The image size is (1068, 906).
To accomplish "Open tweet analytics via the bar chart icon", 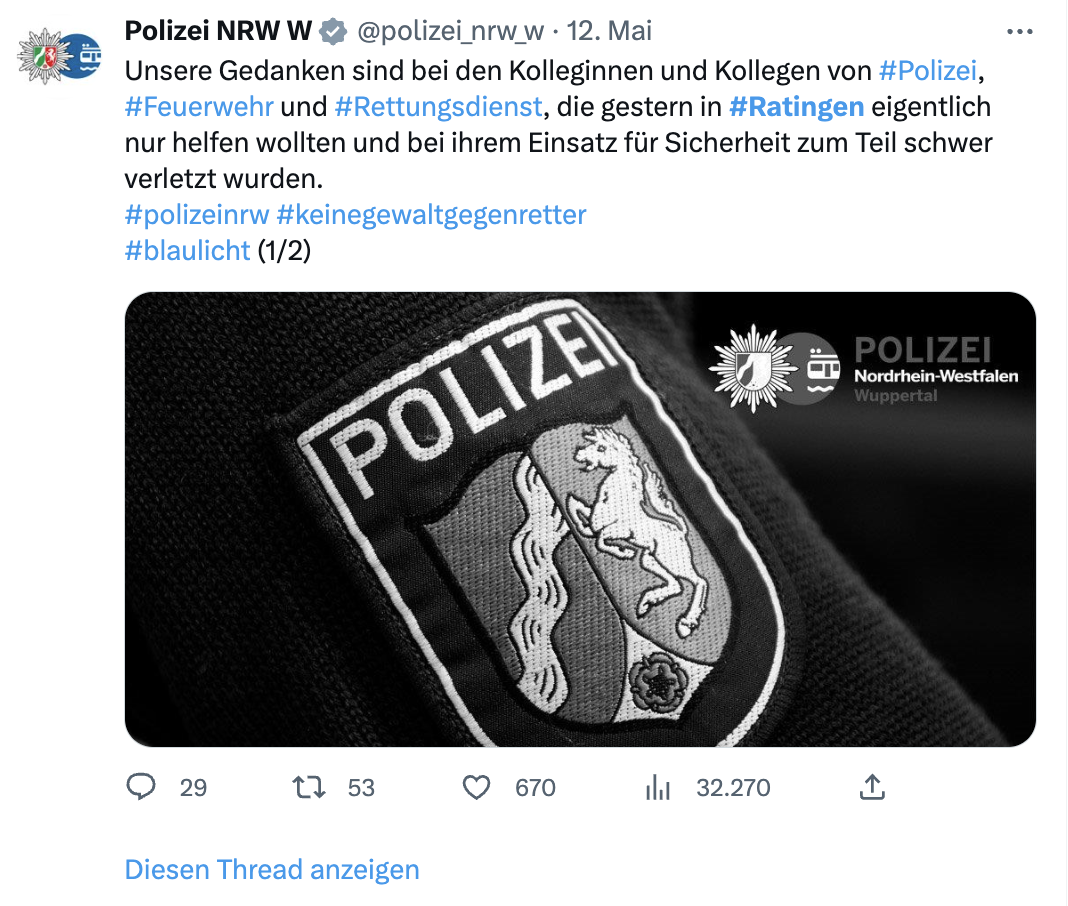I will coord(657,787).
